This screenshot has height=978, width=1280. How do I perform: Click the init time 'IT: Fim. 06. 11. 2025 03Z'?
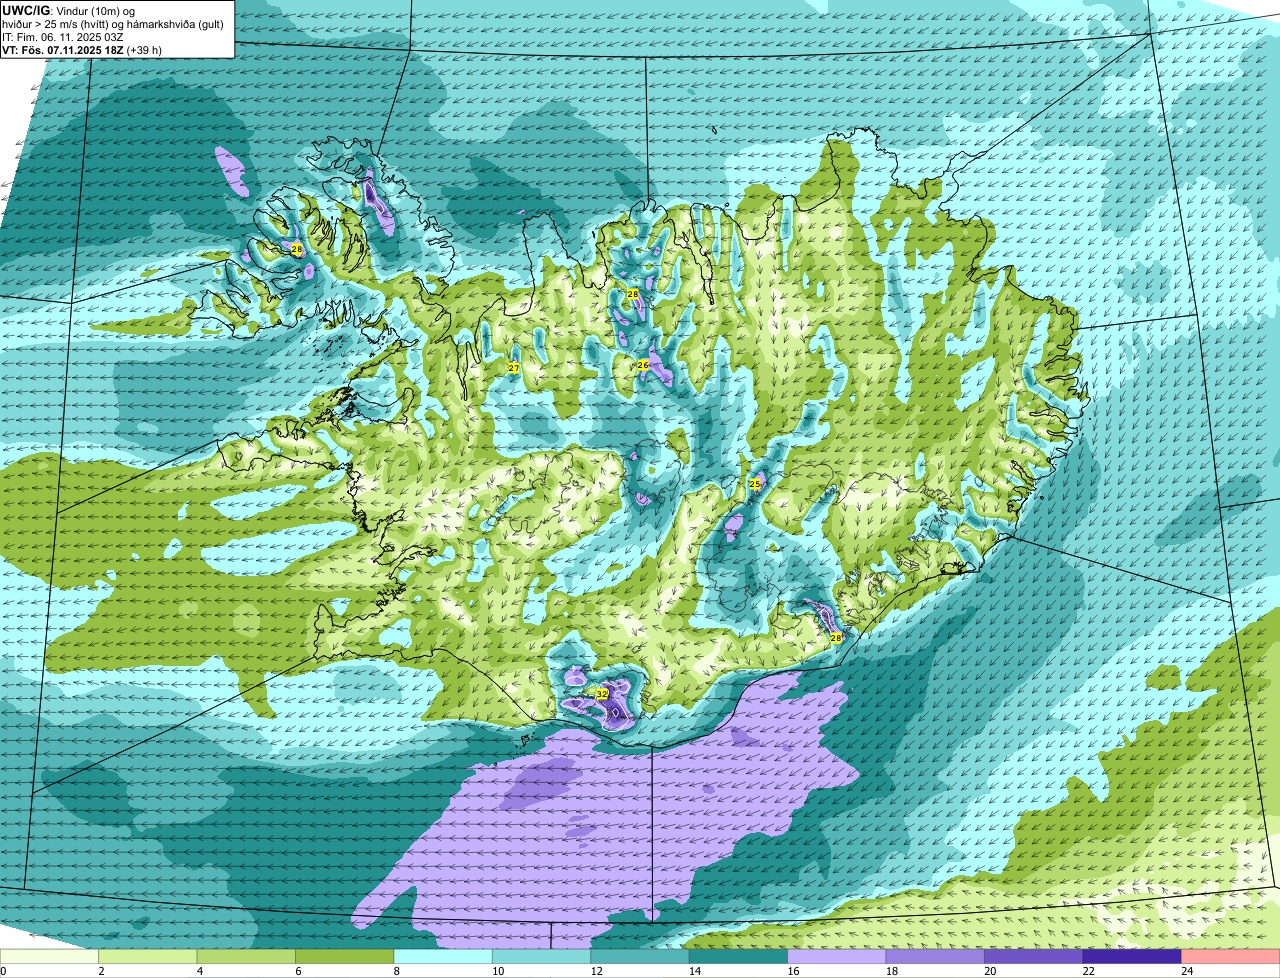(x=63, y=37)
